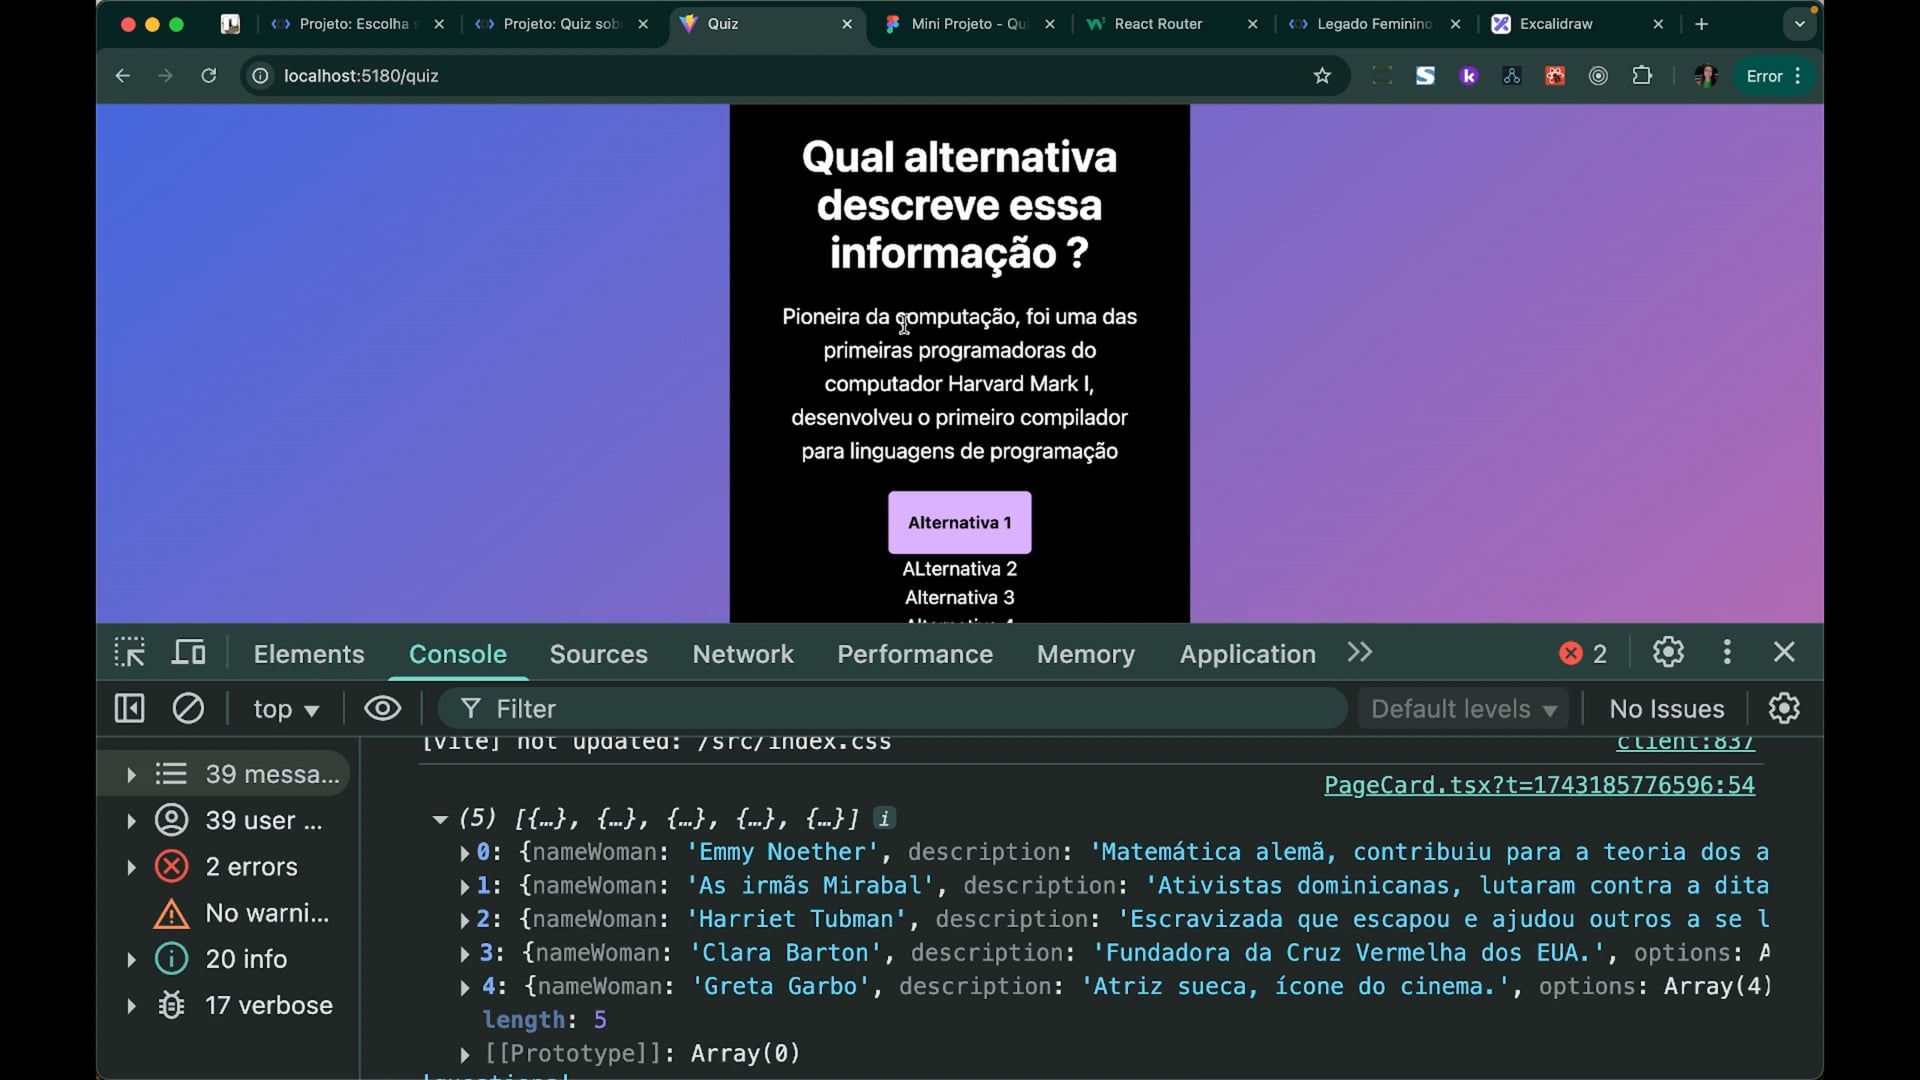Toggle the console sidebar panel icon
1920x1080 pixels.
click(130, 709)
